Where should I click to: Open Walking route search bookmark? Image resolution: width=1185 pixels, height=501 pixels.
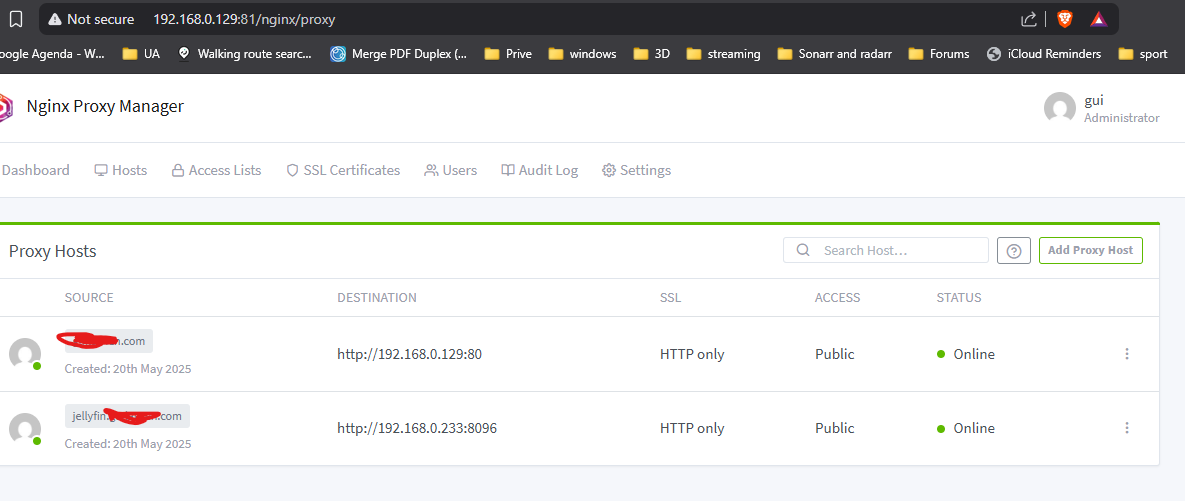pos(244,54)
